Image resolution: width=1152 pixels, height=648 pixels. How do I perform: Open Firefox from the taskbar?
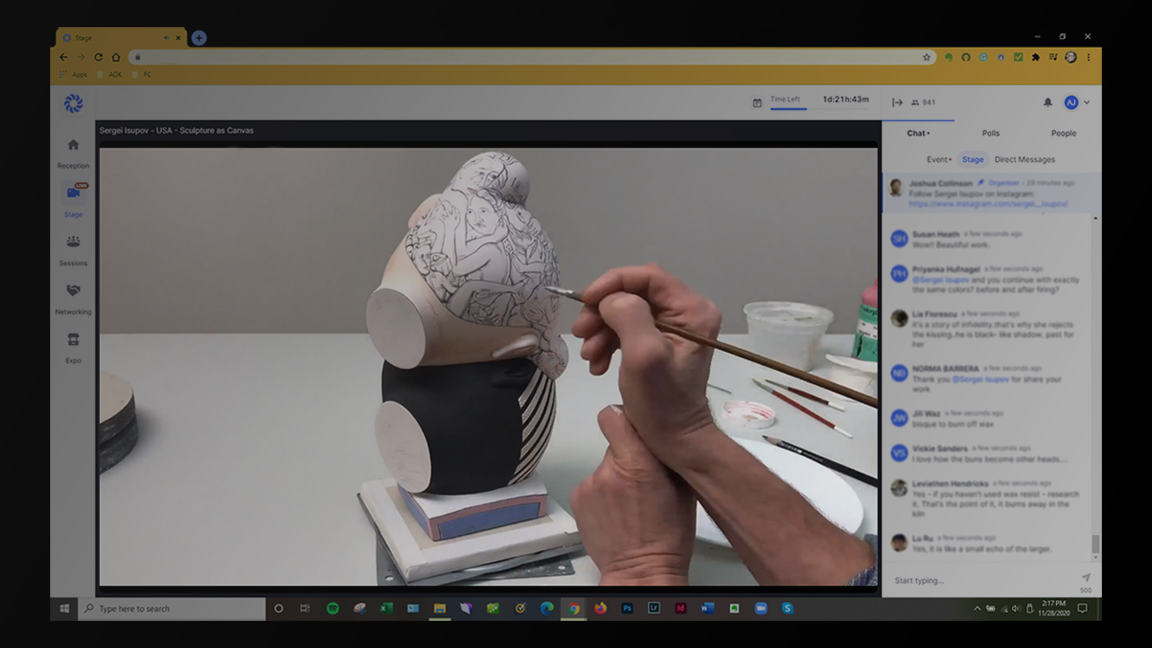tap(600, 608)
